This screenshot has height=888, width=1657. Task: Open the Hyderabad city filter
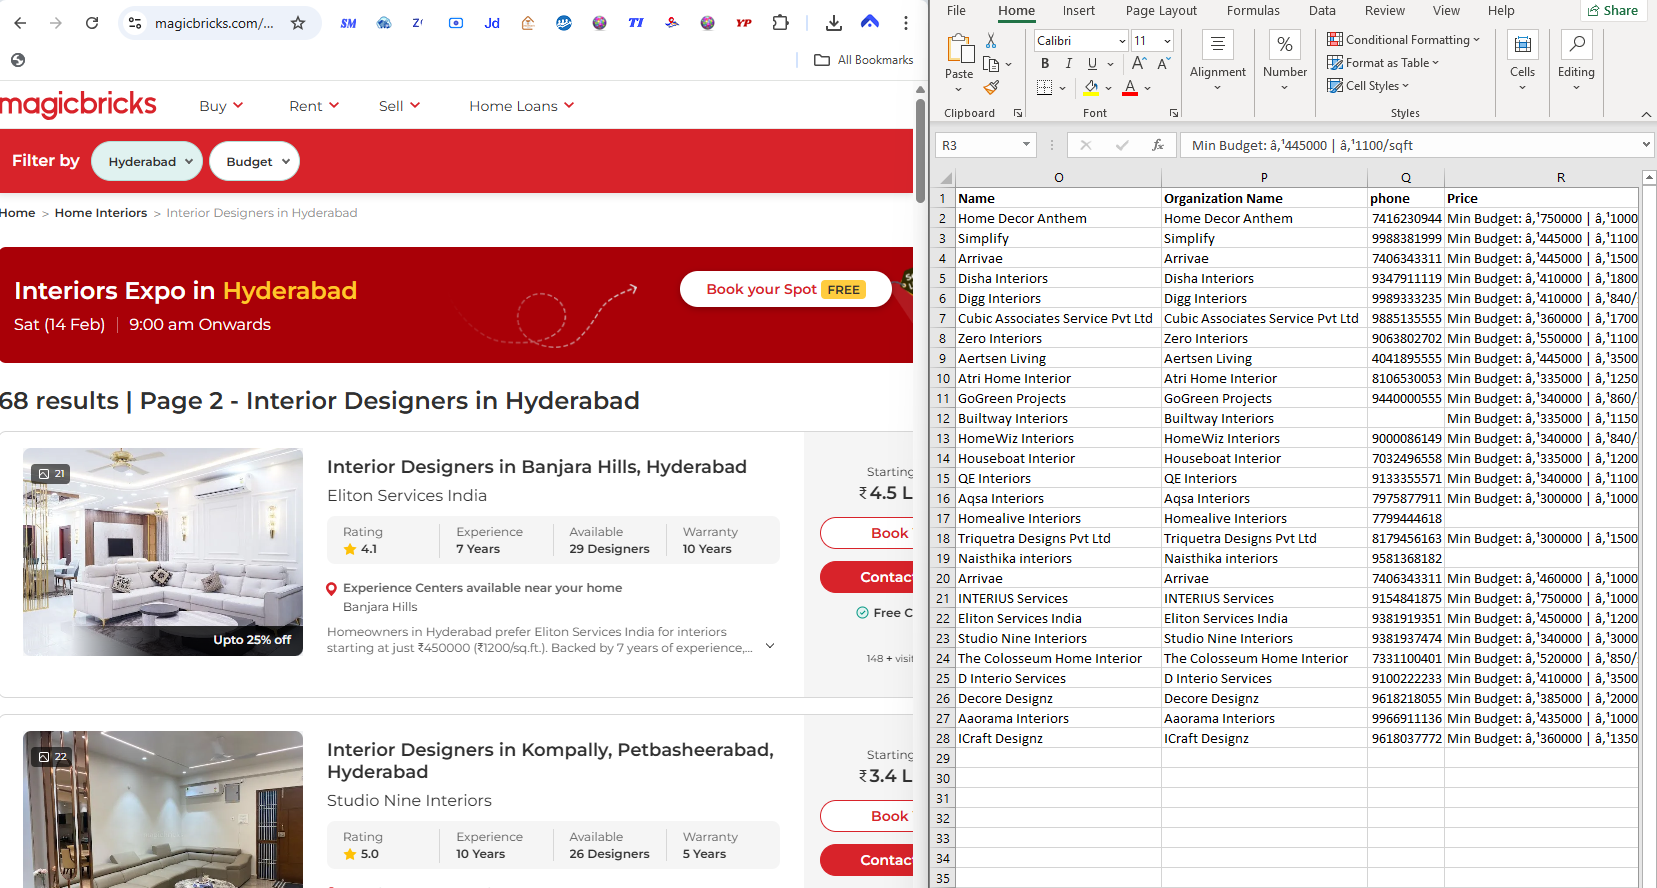(147, 161)
